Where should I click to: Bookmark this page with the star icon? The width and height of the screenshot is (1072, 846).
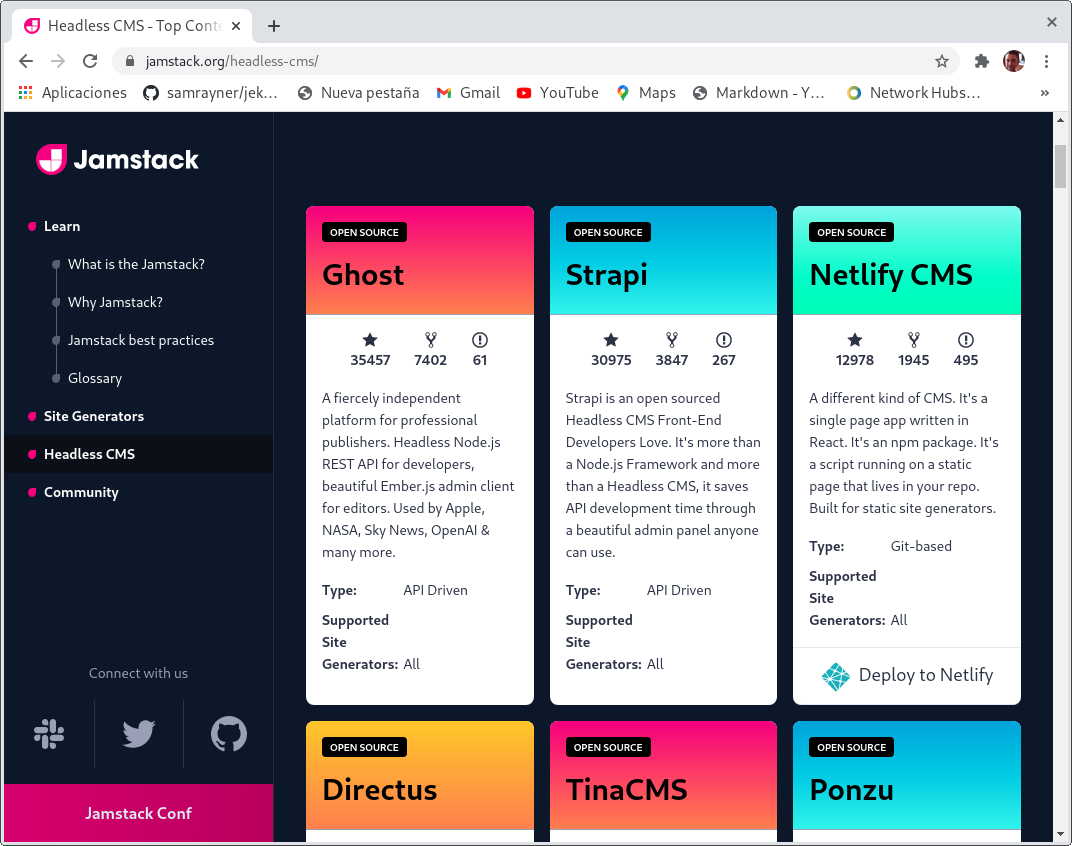941,61
